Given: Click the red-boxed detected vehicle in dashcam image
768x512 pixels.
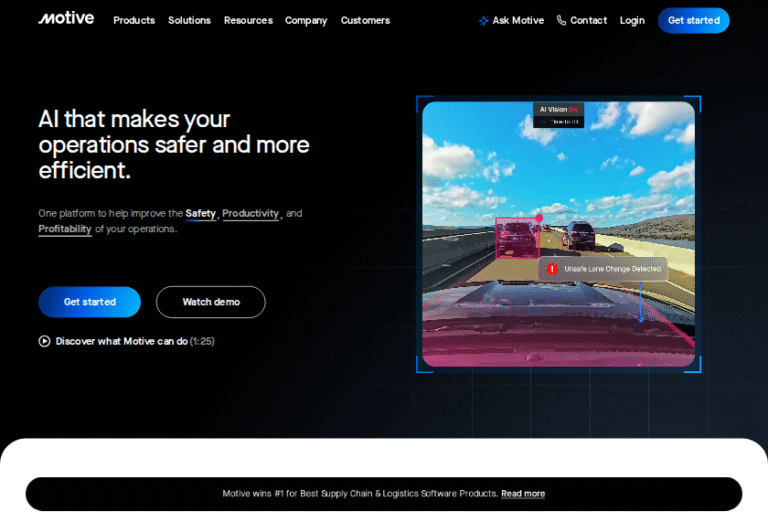Looking at the screenshot, I should [517, 239].
